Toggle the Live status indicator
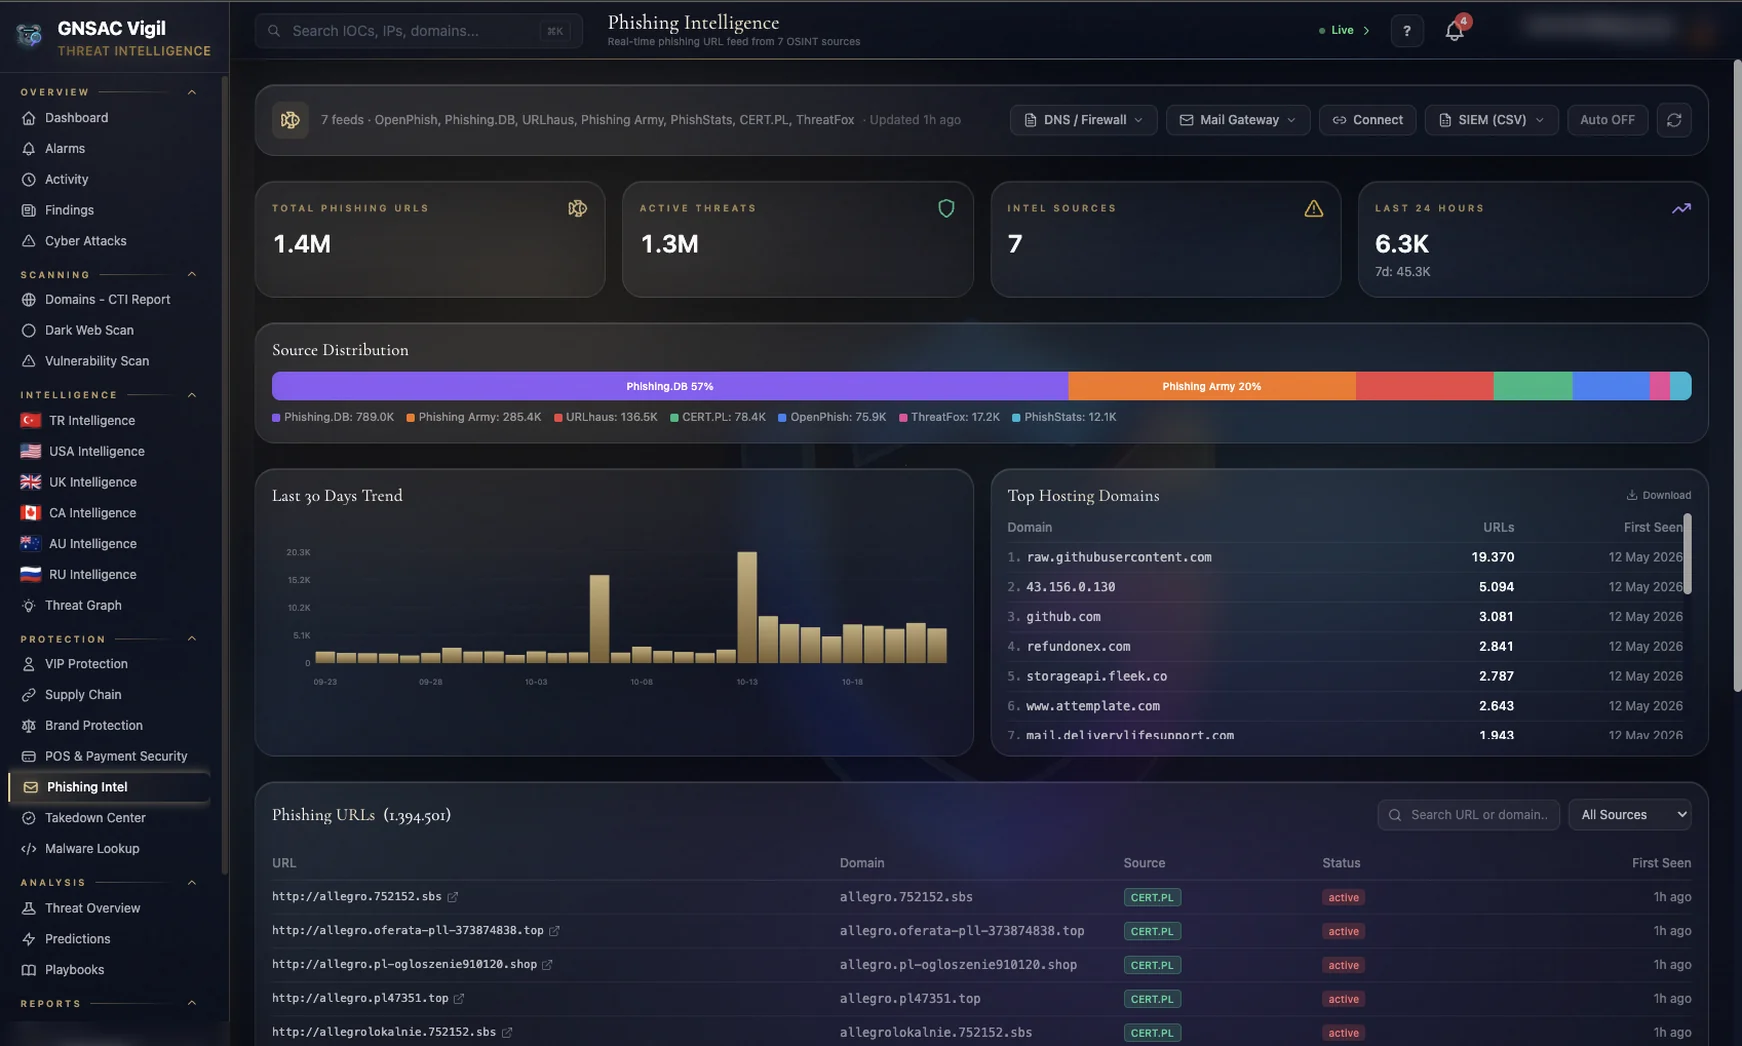The image size is (1742, 1046). 1343,30
